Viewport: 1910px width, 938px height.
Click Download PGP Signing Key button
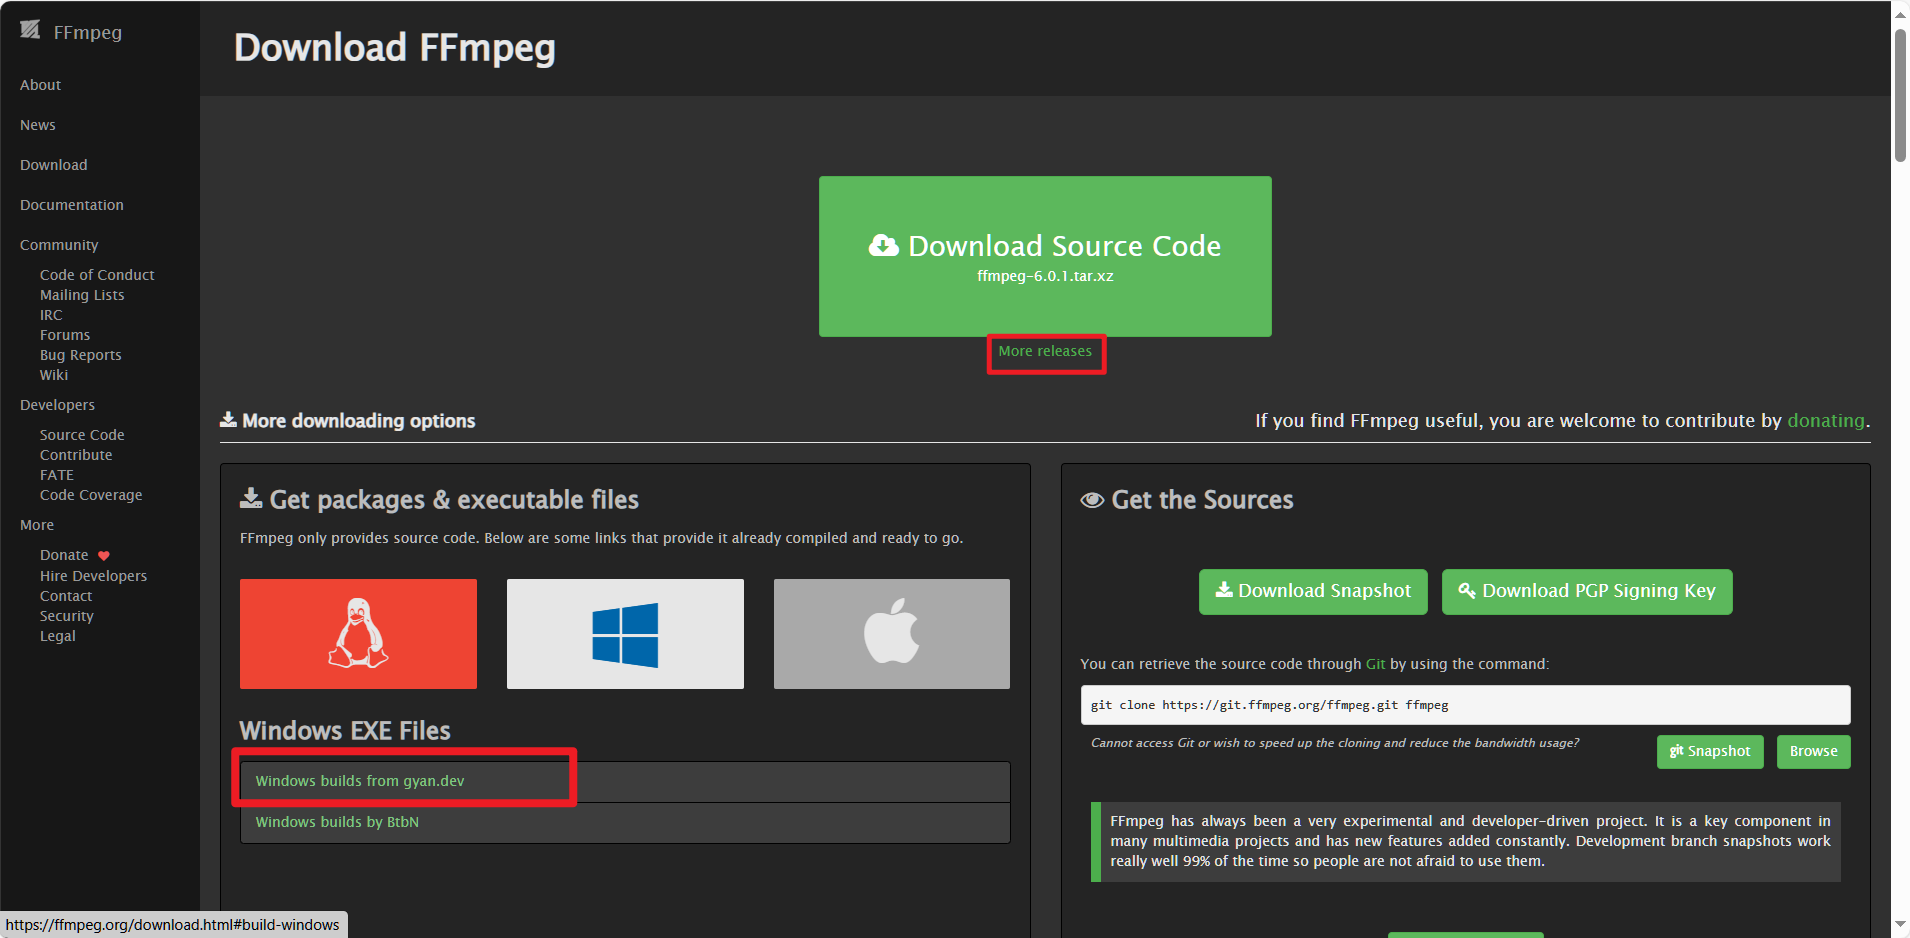(1587, 591)
